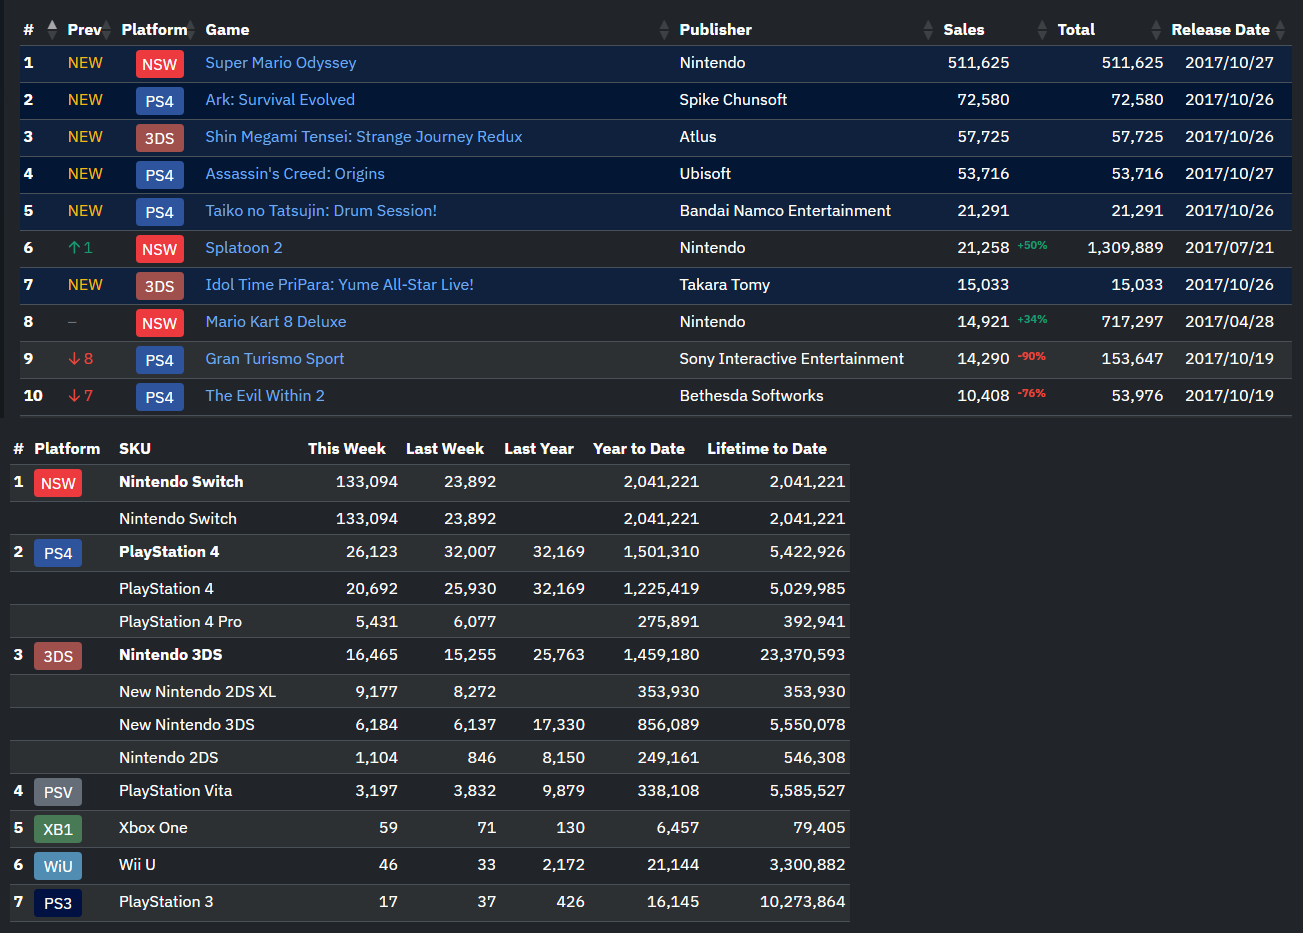Click NSW badge beside Mario Kart 8 Deluxe
The image size is (1303, 933).
160,324
